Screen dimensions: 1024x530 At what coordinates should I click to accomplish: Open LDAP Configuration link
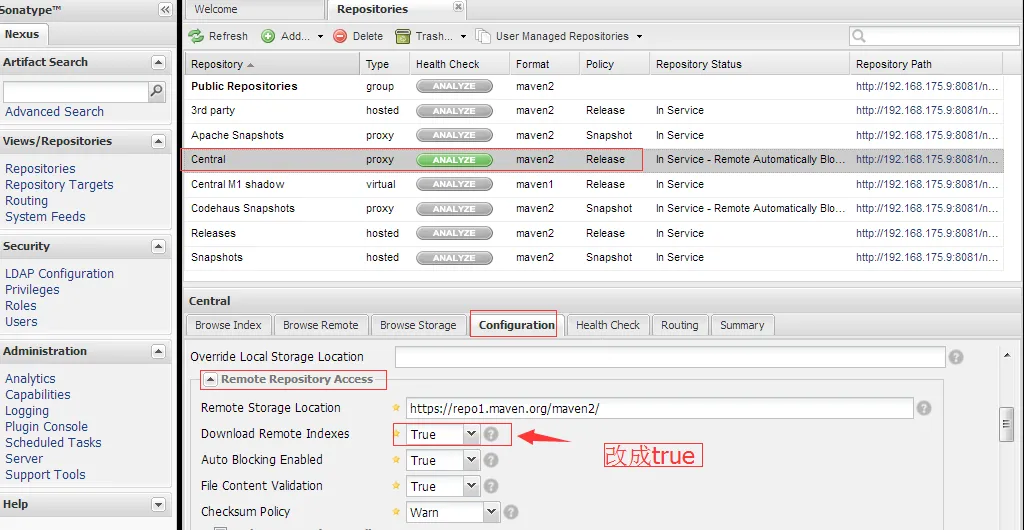(59, 273)
